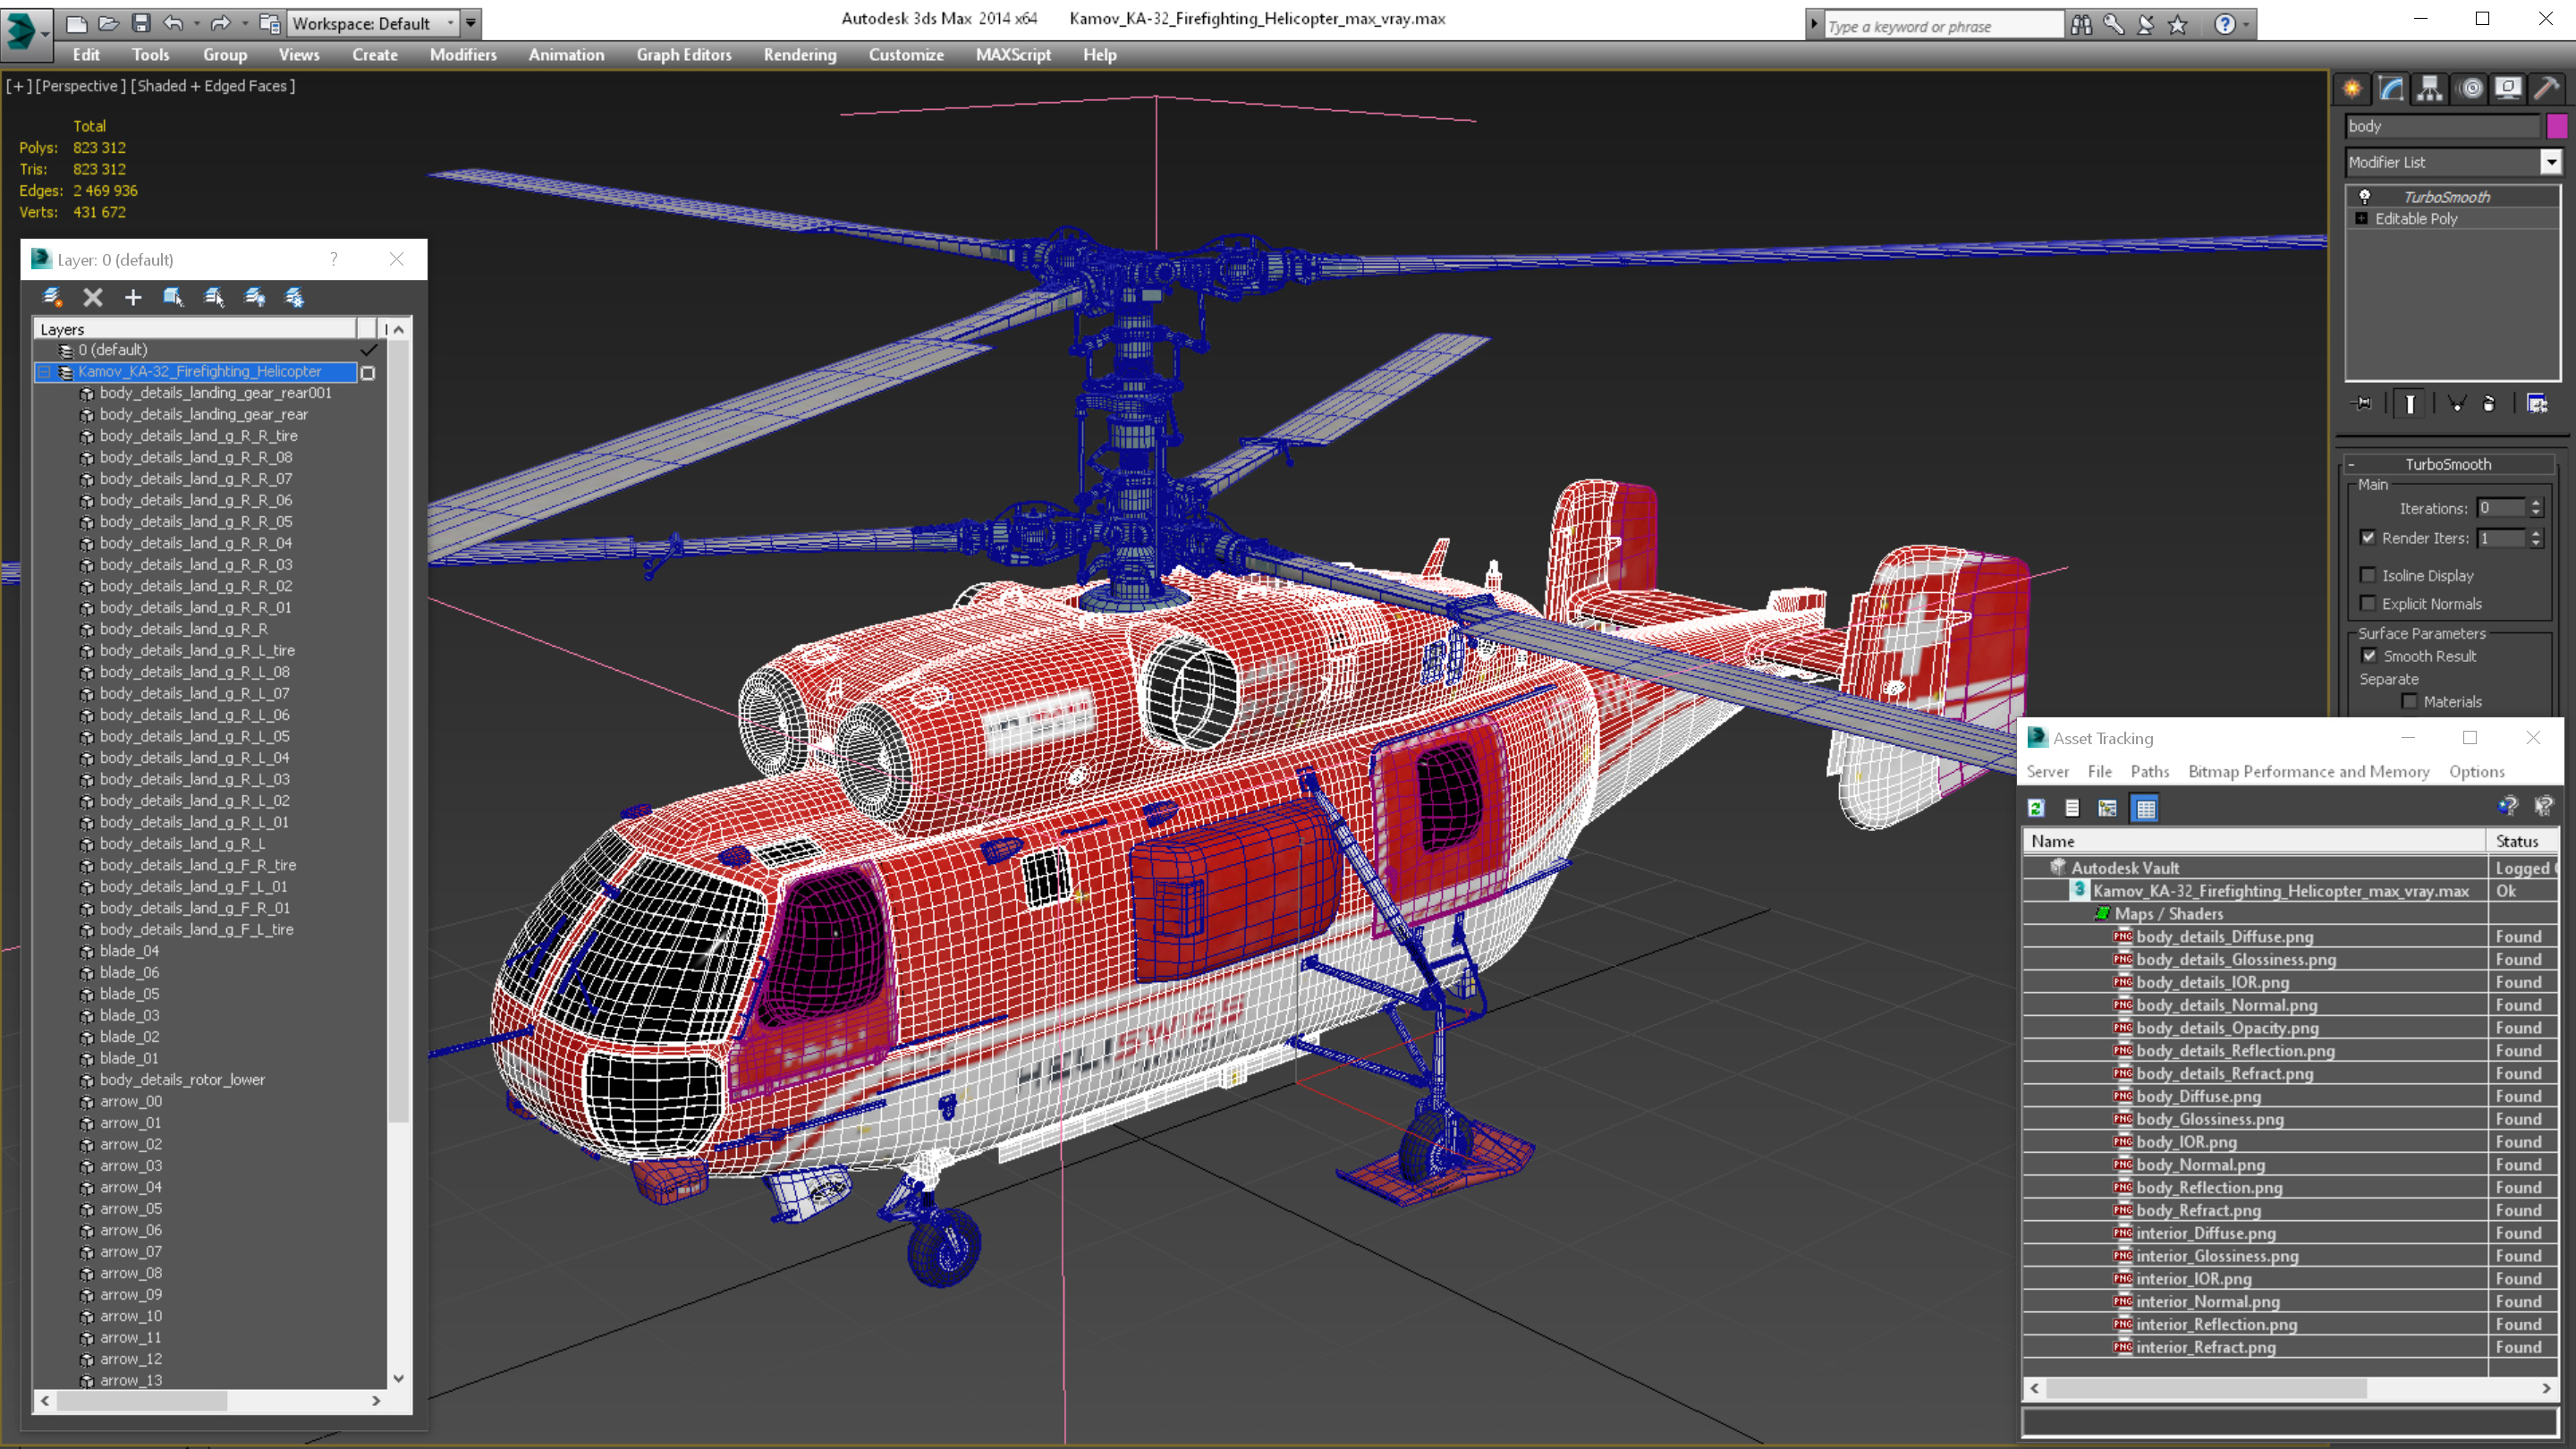
Task: Click the Status column header in Asset Tracking
Action: (2523, 841)
